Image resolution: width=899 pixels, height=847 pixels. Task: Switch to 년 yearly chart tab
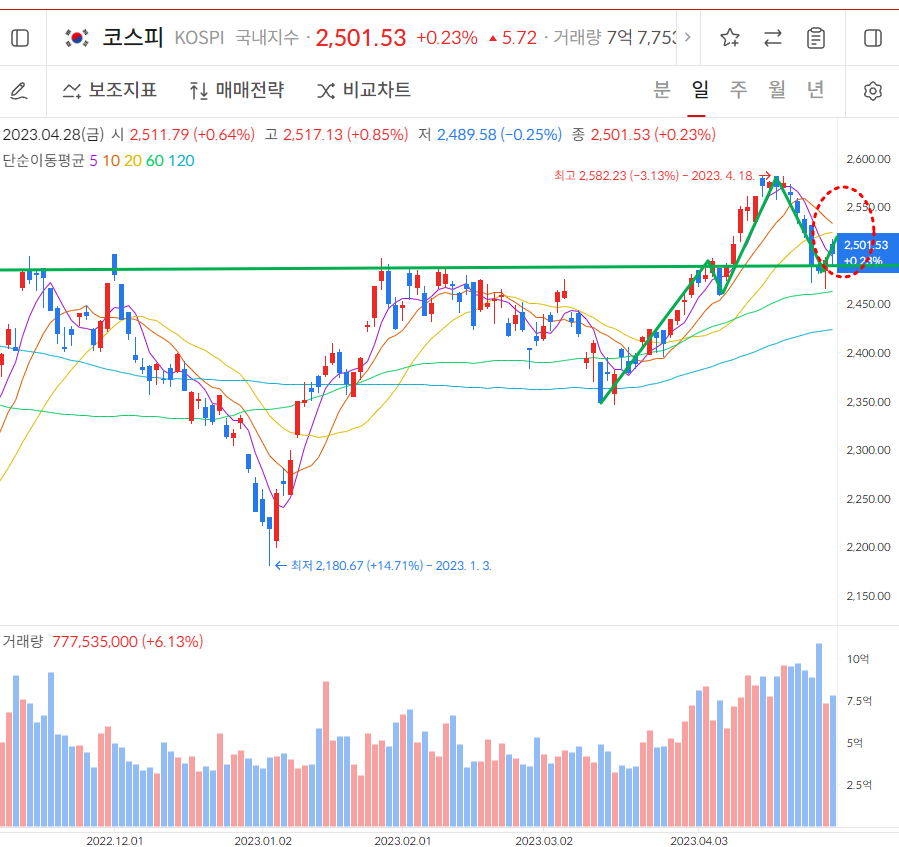(816, 89)
